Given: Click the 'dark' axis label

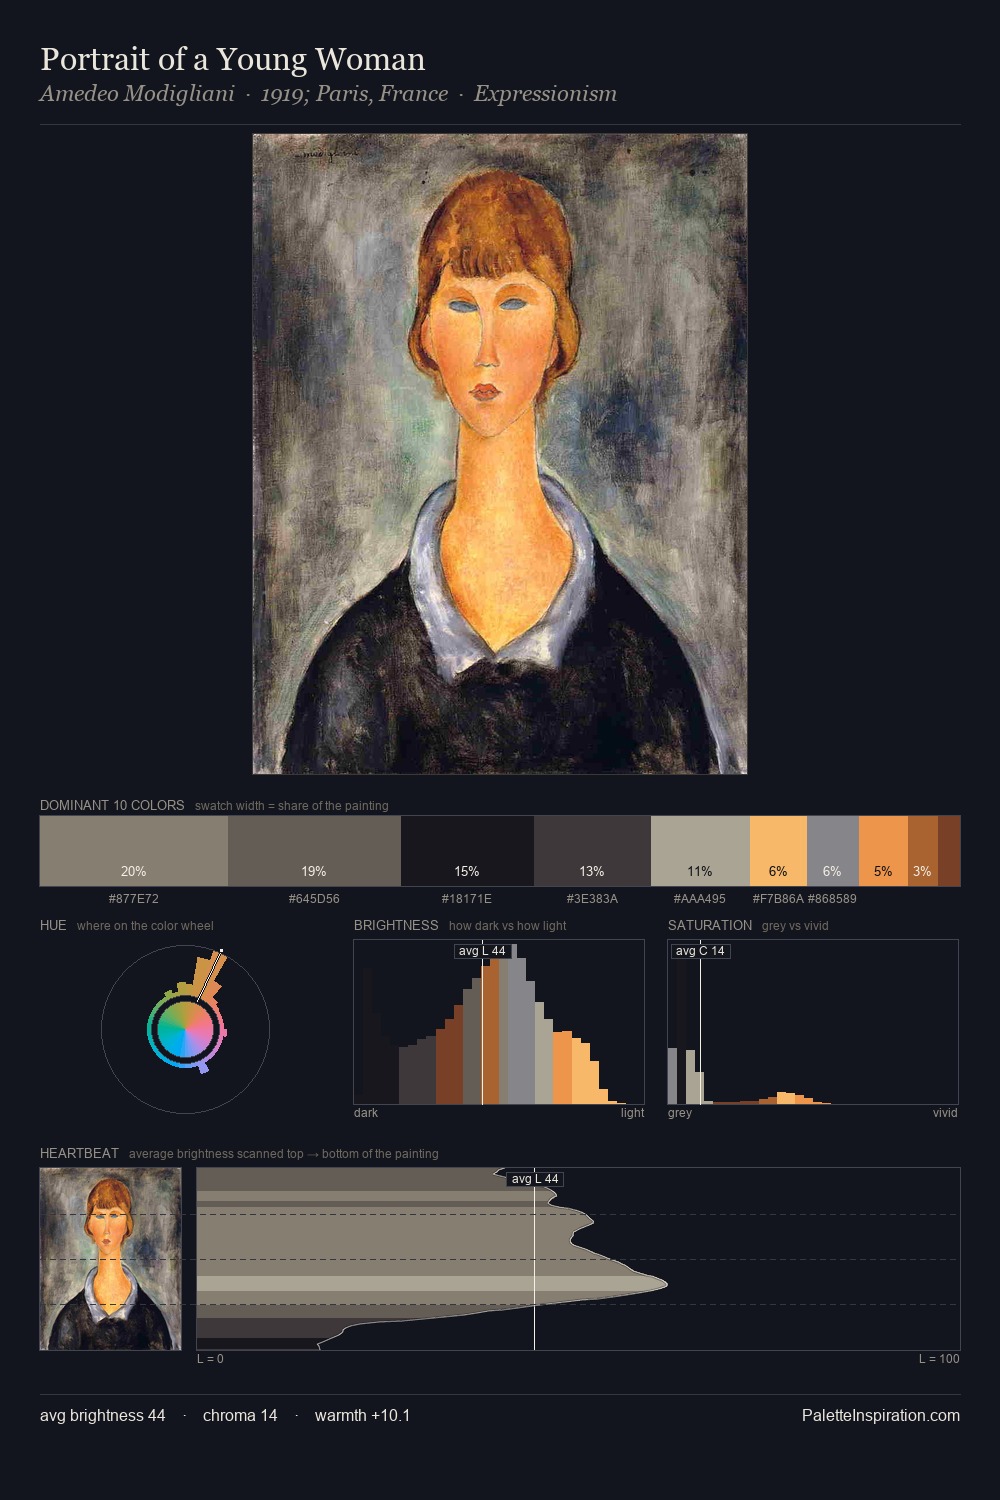Looking at the screenshot, I should tap(366, 1113).
